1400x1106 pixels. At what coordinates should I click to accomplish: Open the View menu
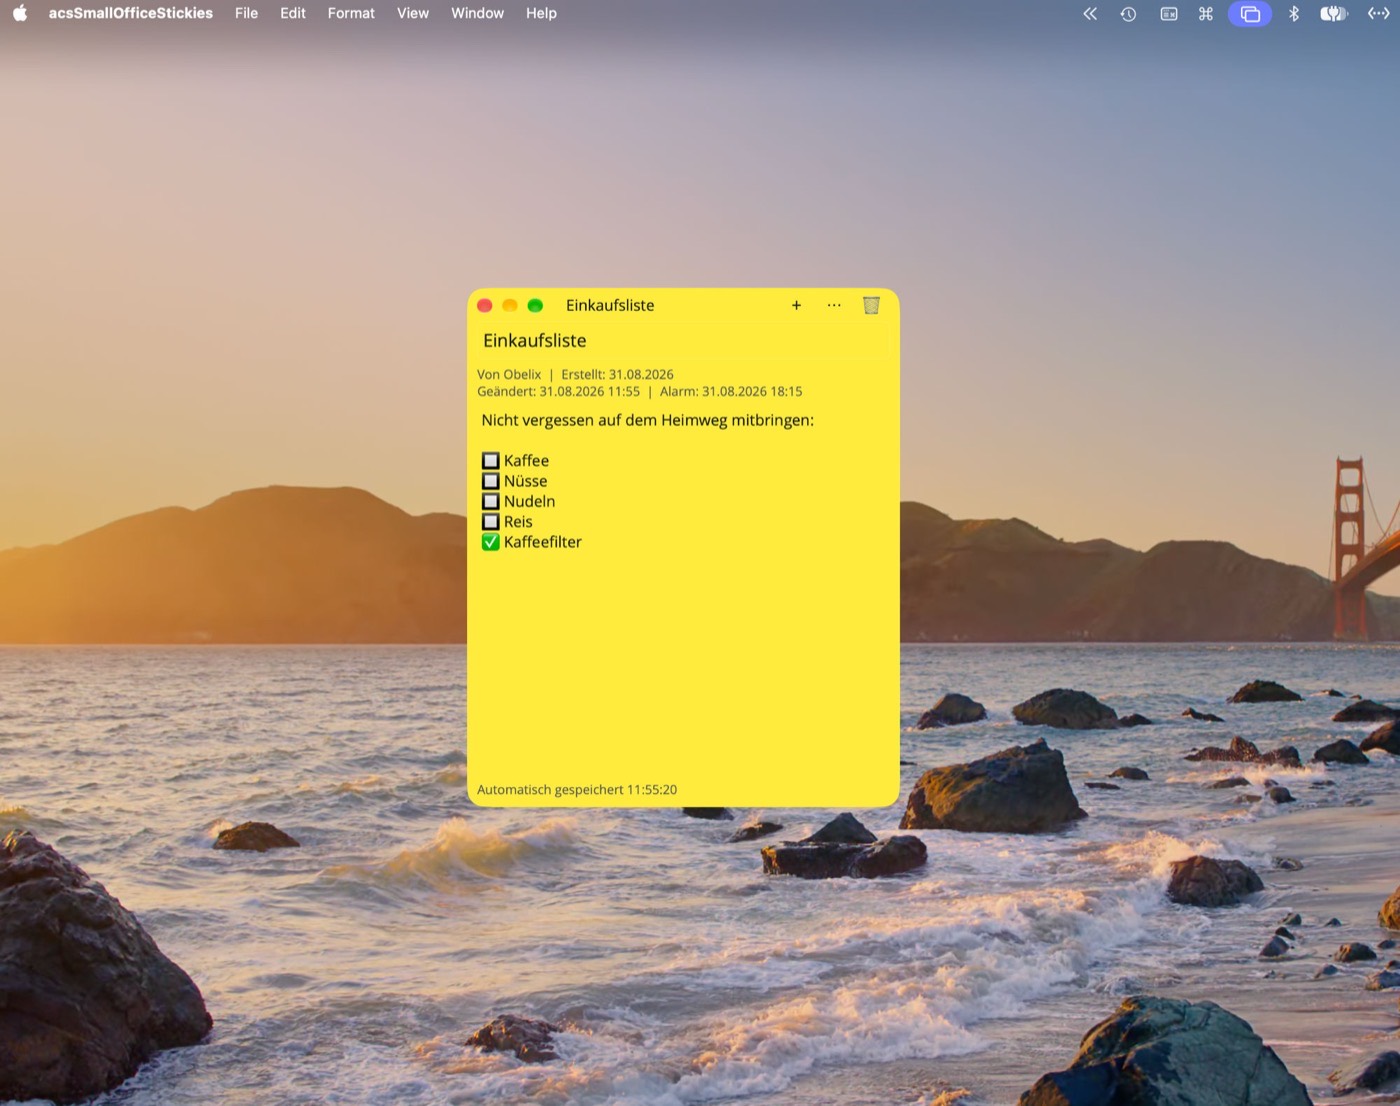tap(413, 13)
